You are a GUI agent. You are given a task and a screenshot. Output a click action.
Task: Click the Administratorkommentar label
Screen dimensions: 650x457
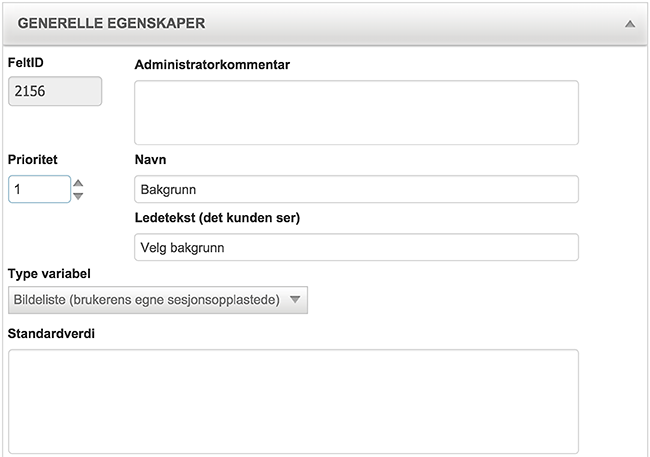212,65
